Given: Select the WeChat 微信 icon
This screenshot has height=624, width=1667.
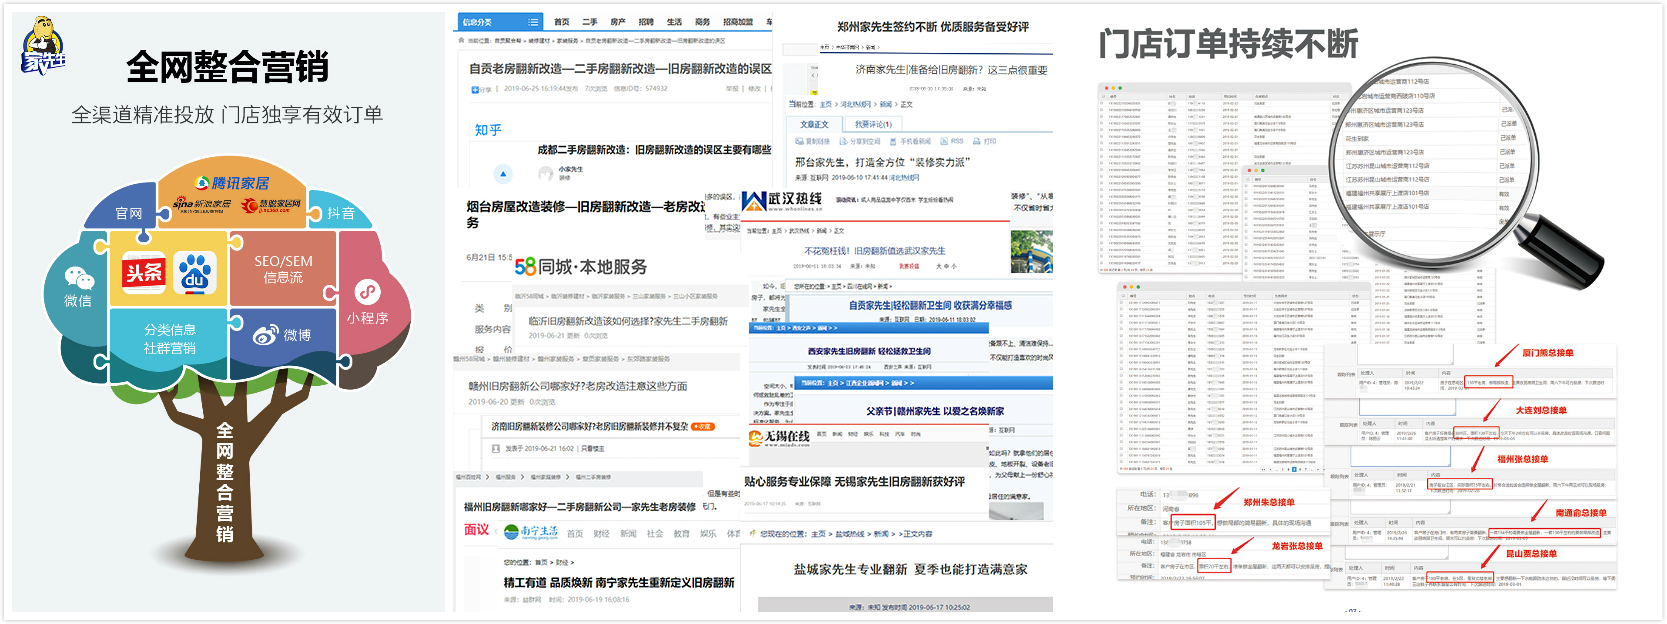Looking at the screenshot, I should pyautogui.click(x=78, y=277).
